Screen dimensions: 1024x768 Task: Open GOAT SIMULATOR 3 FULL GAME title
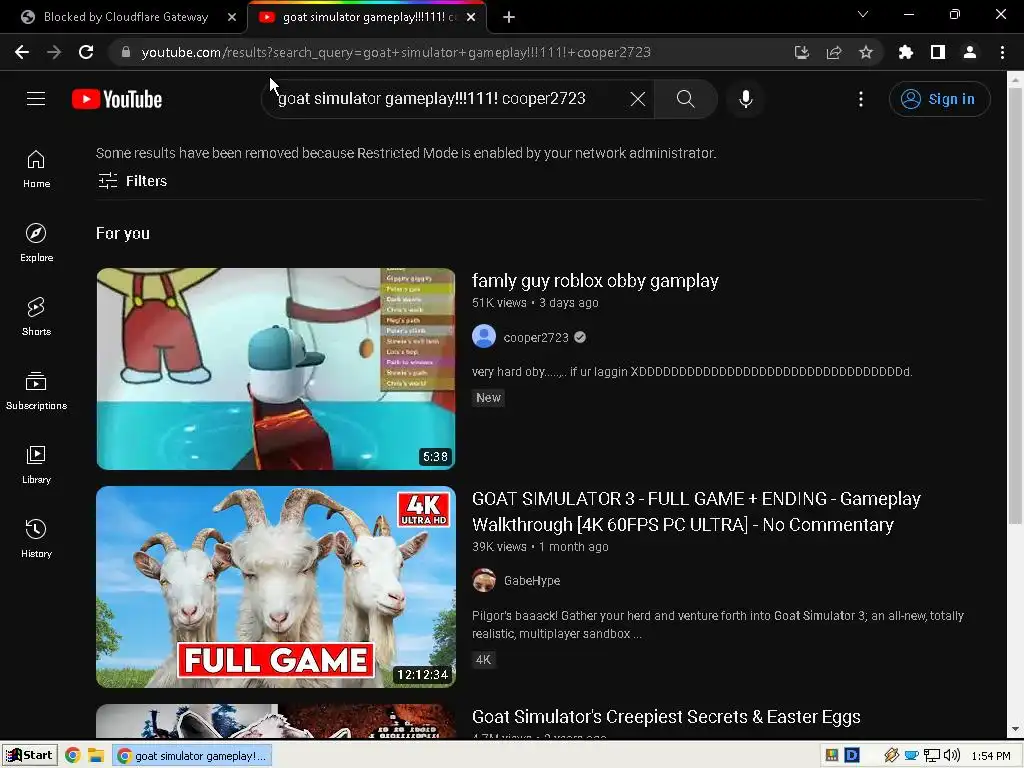pos(696,511)
